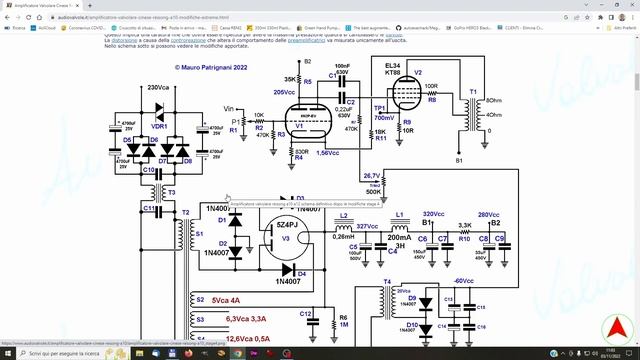Viewport: 640px width, 360px height.
Task: Open Chrome's three-dot menu
Action: tap(633, 18)
